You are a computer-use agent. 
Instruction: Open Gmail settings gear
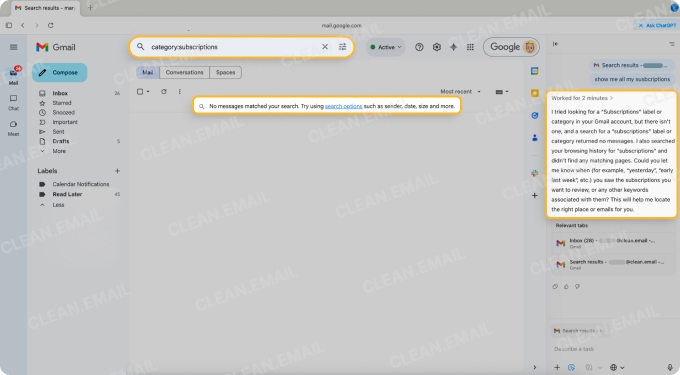point(437,47)
